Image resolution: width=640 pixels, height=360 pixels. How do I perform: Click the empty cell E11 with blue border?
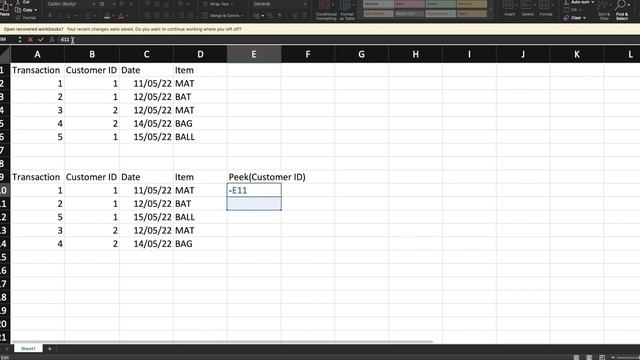pyautogui.click(x=254, y=204)
